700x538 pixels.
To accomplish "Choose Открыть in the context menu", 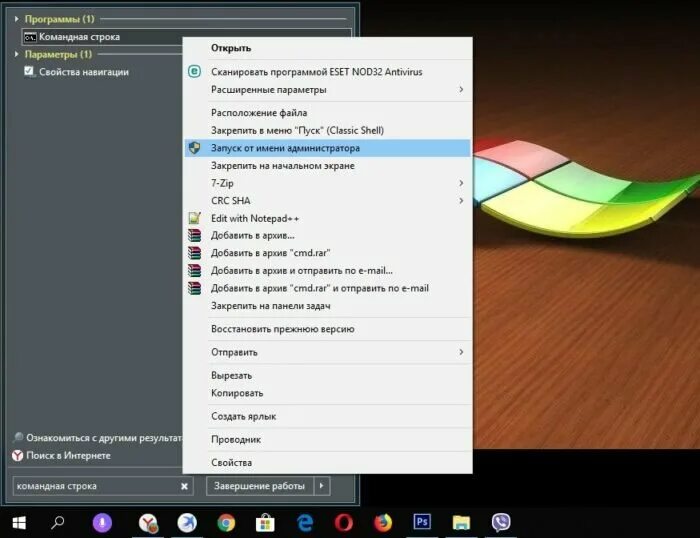I will click(x=328, y=48).
